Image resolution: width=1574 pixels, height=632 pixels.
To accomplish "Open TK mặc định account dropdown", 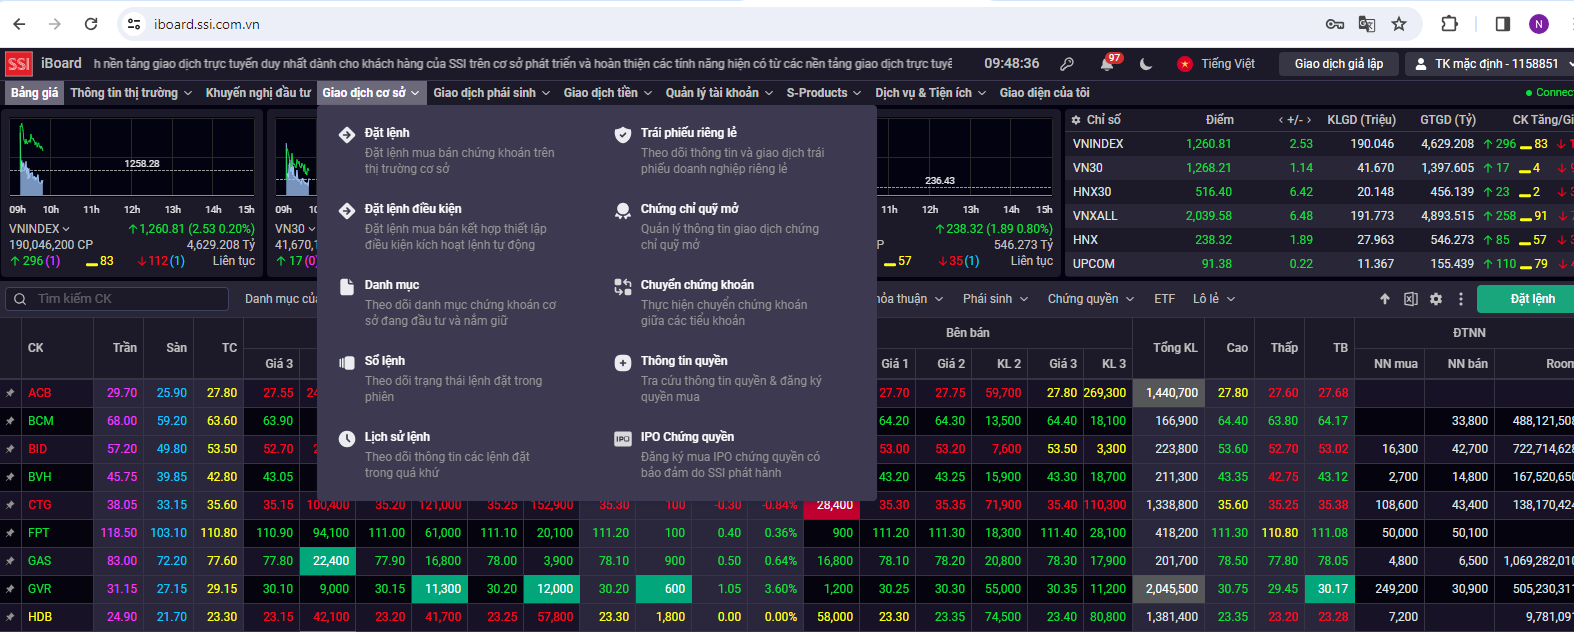I will [x=1489, y=64].
